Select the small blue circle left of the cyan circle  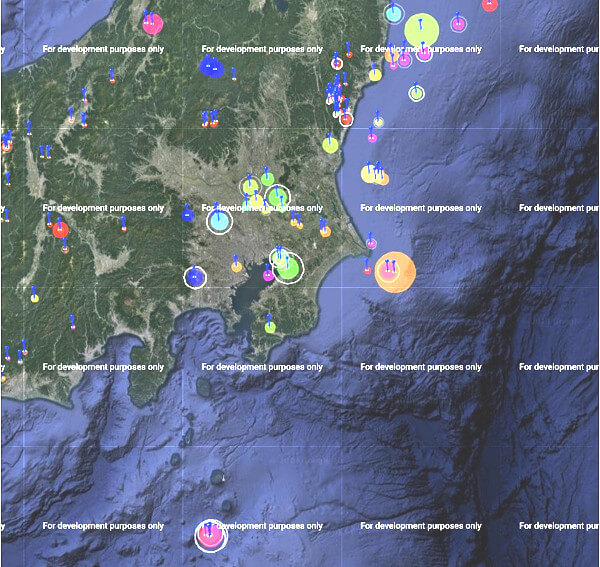(187, 214)
